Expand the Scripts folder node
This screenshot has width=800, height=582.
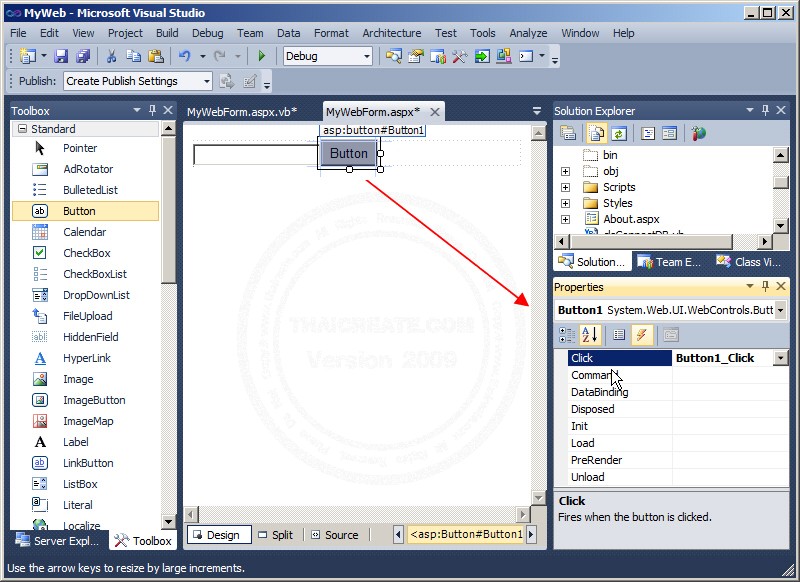point(565,188)
